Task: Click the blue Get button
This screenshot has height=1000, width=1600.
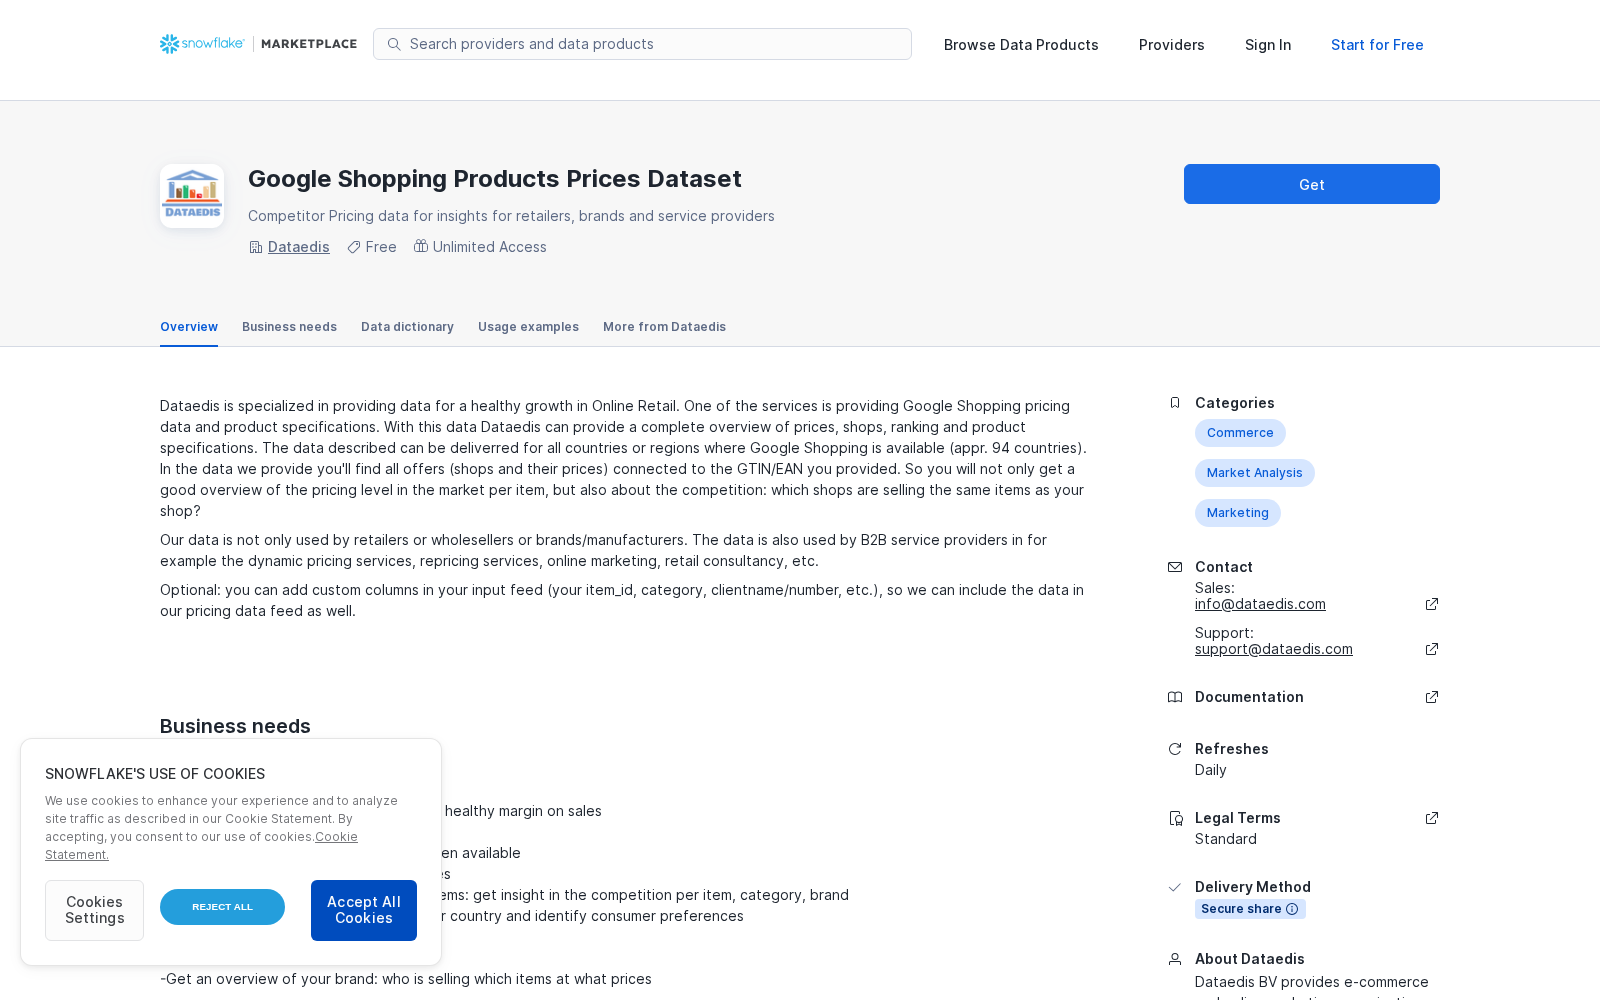Action: 1312,184
